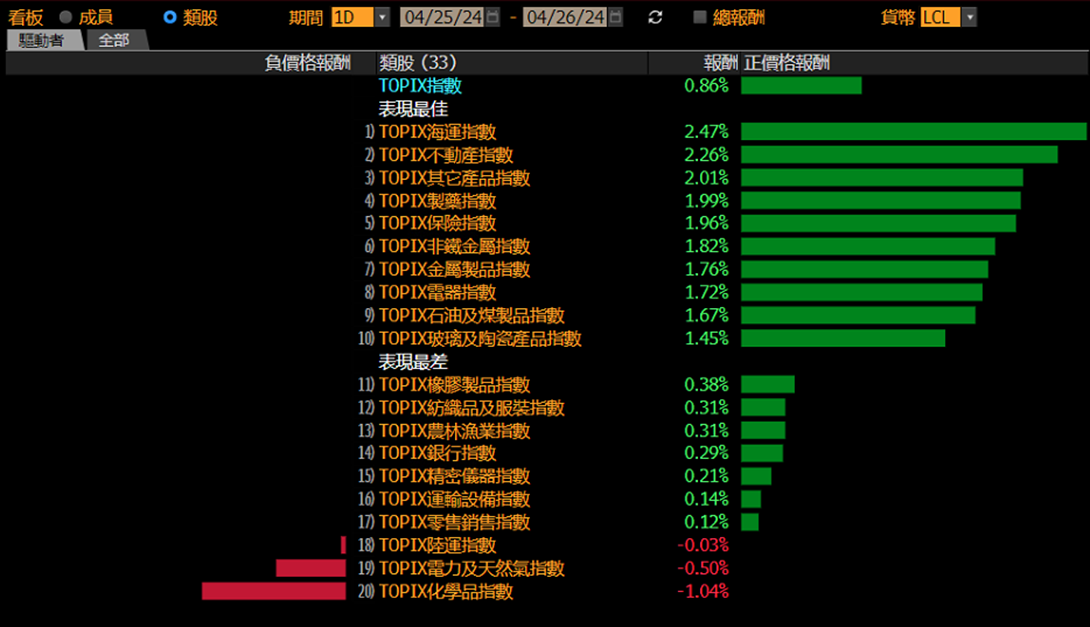The width and height of the screenshot is (1090, 627).
Task: Select the 成員 radio button
Action: point(65,17)
